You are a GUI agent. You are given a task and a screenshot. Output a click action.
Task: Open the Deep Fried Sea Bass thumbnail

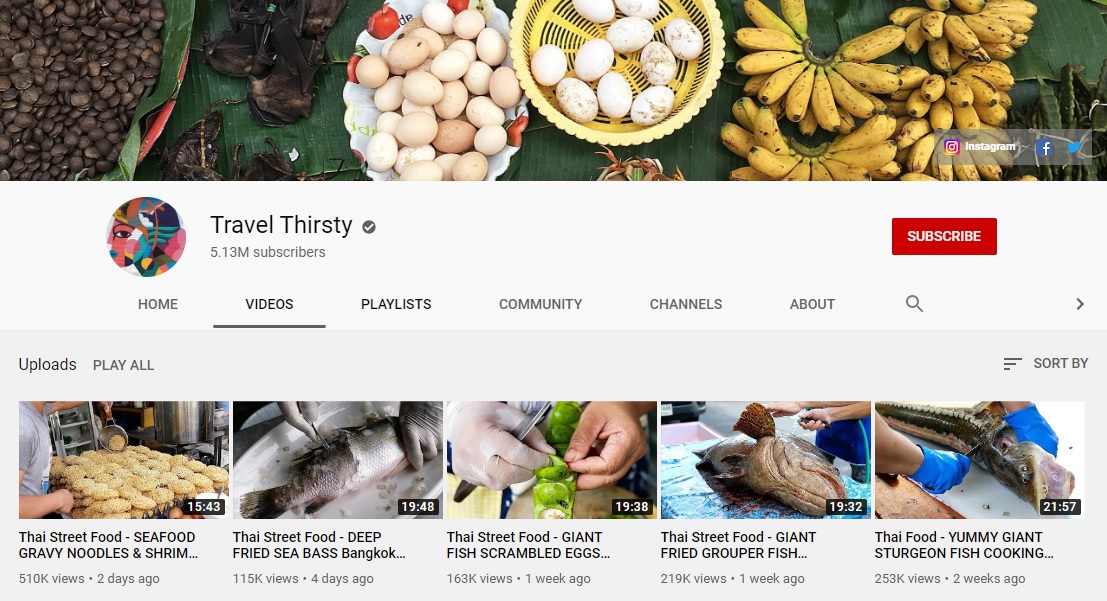pos(337,460)
